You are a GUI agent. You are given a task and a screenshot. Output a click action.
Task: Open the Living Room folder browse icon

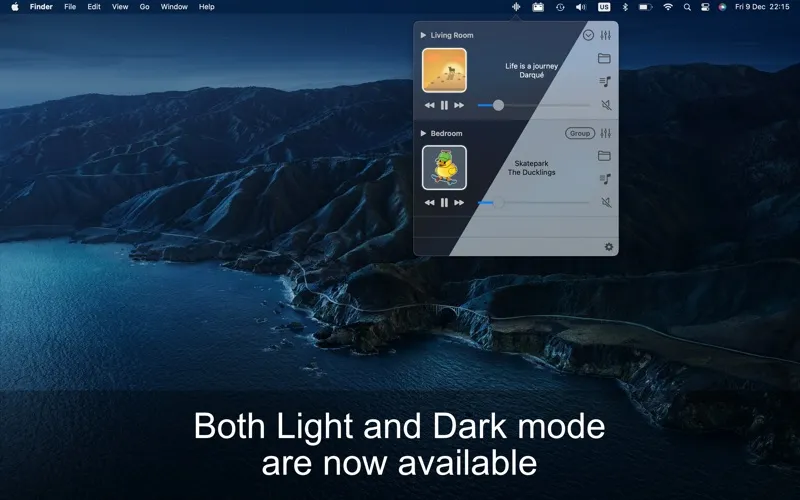pos(604,58)
